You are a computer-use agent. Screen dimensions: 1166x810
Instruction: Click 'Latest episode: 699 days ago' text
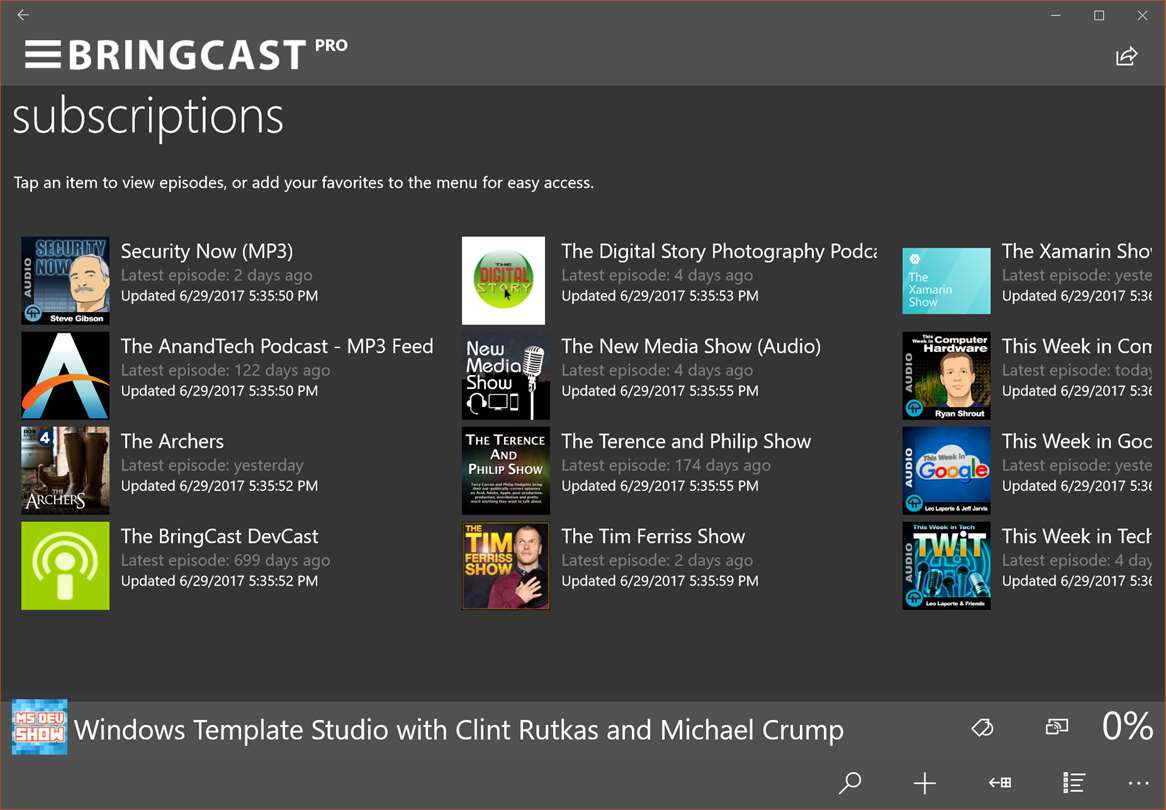225,561
